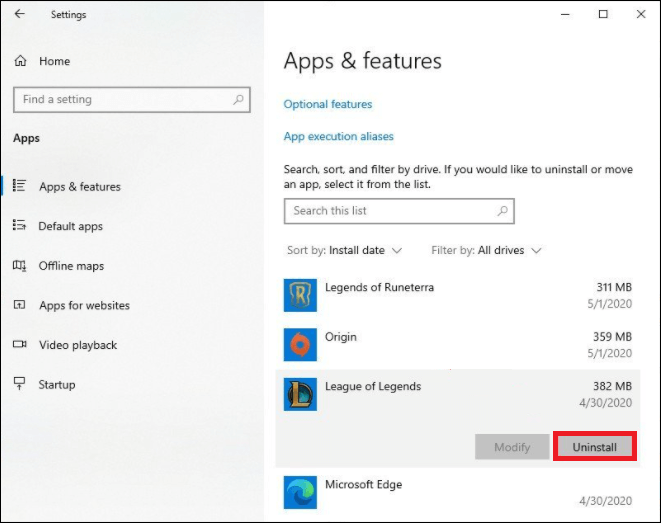The image size is (661, 523).
Task: Click the League of Legends app icon
Action: (300, 395)
